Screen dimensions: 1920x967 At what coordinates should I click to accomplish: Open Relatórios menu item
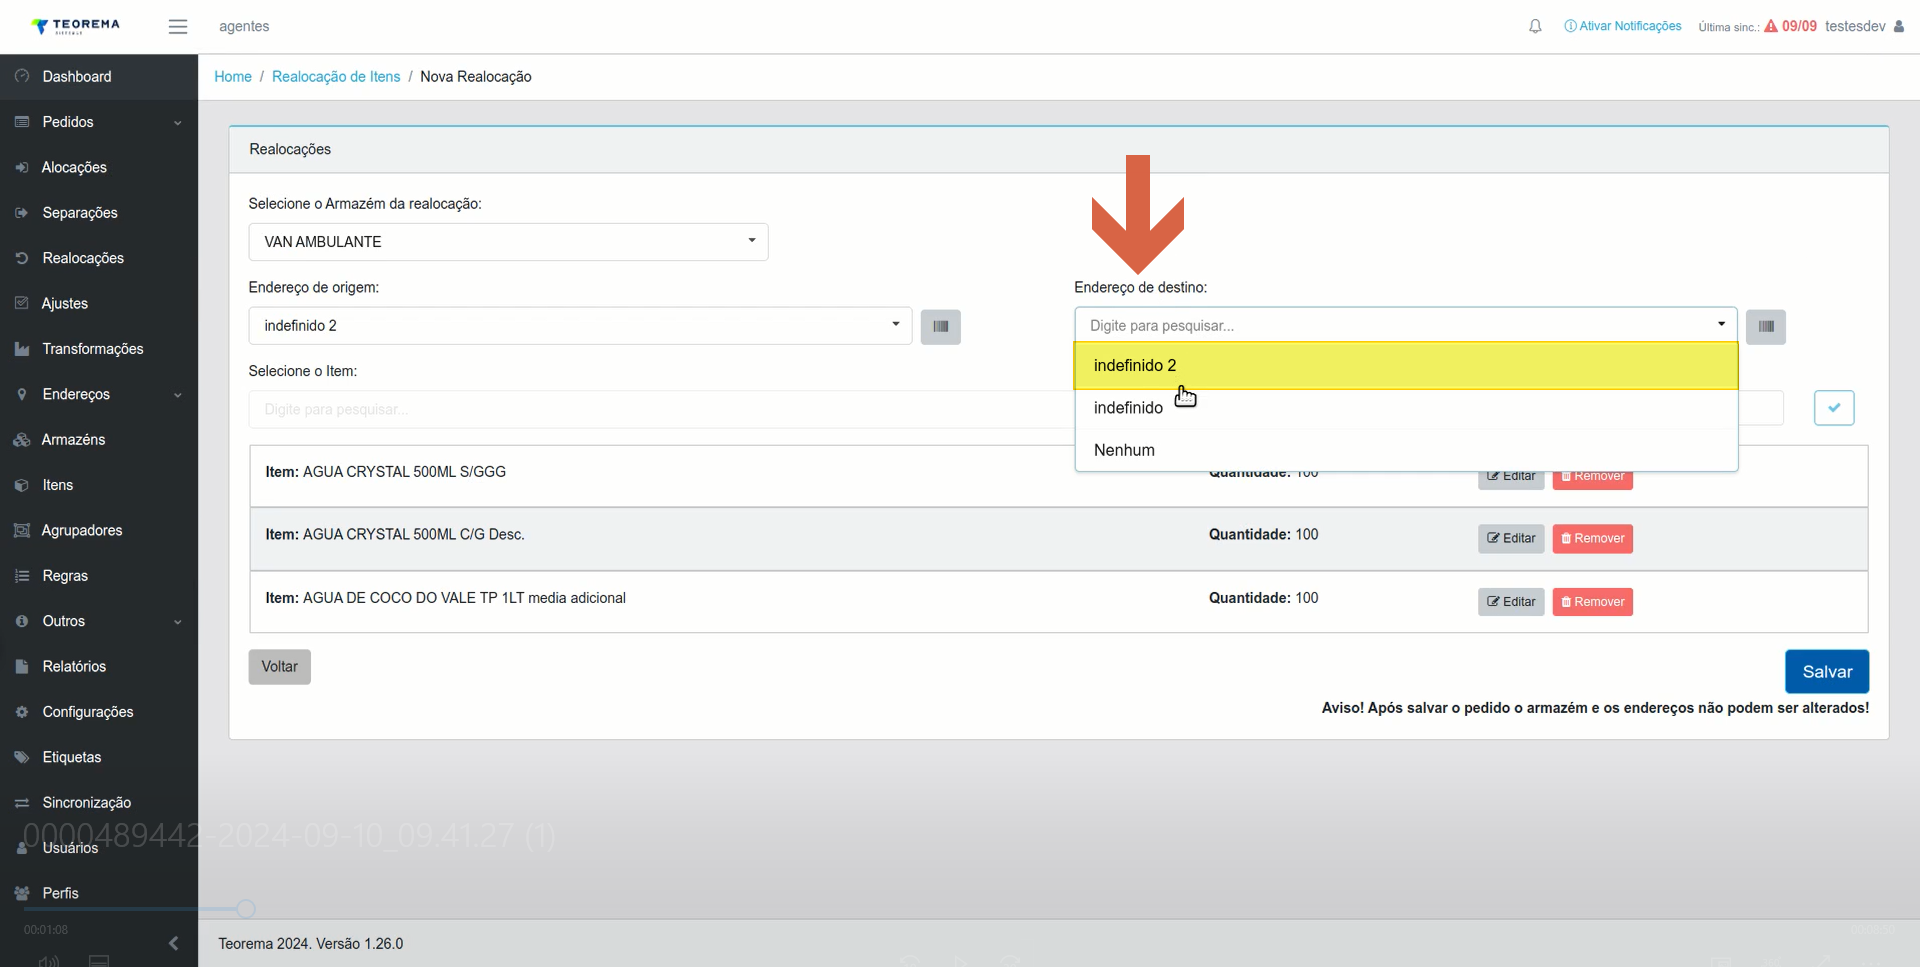(x=99, y=666)
